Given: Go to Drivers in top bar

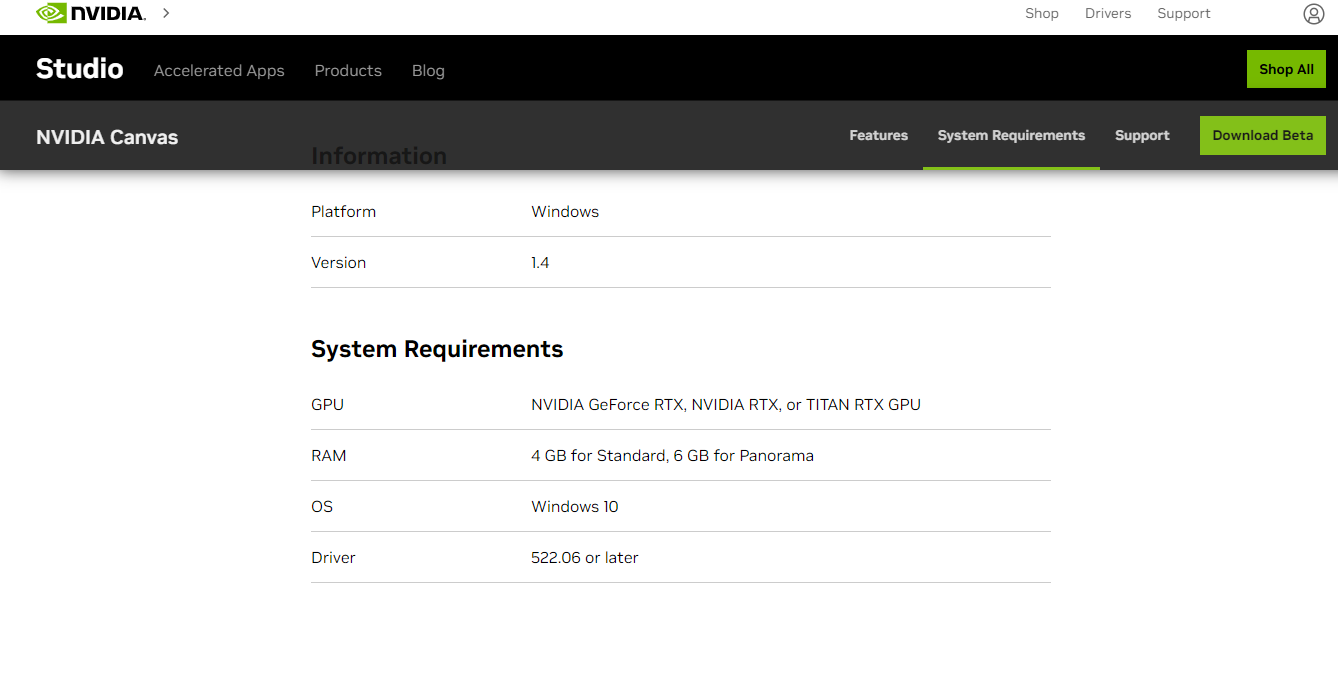Looking at the screenshot, I should (1107, 14).
